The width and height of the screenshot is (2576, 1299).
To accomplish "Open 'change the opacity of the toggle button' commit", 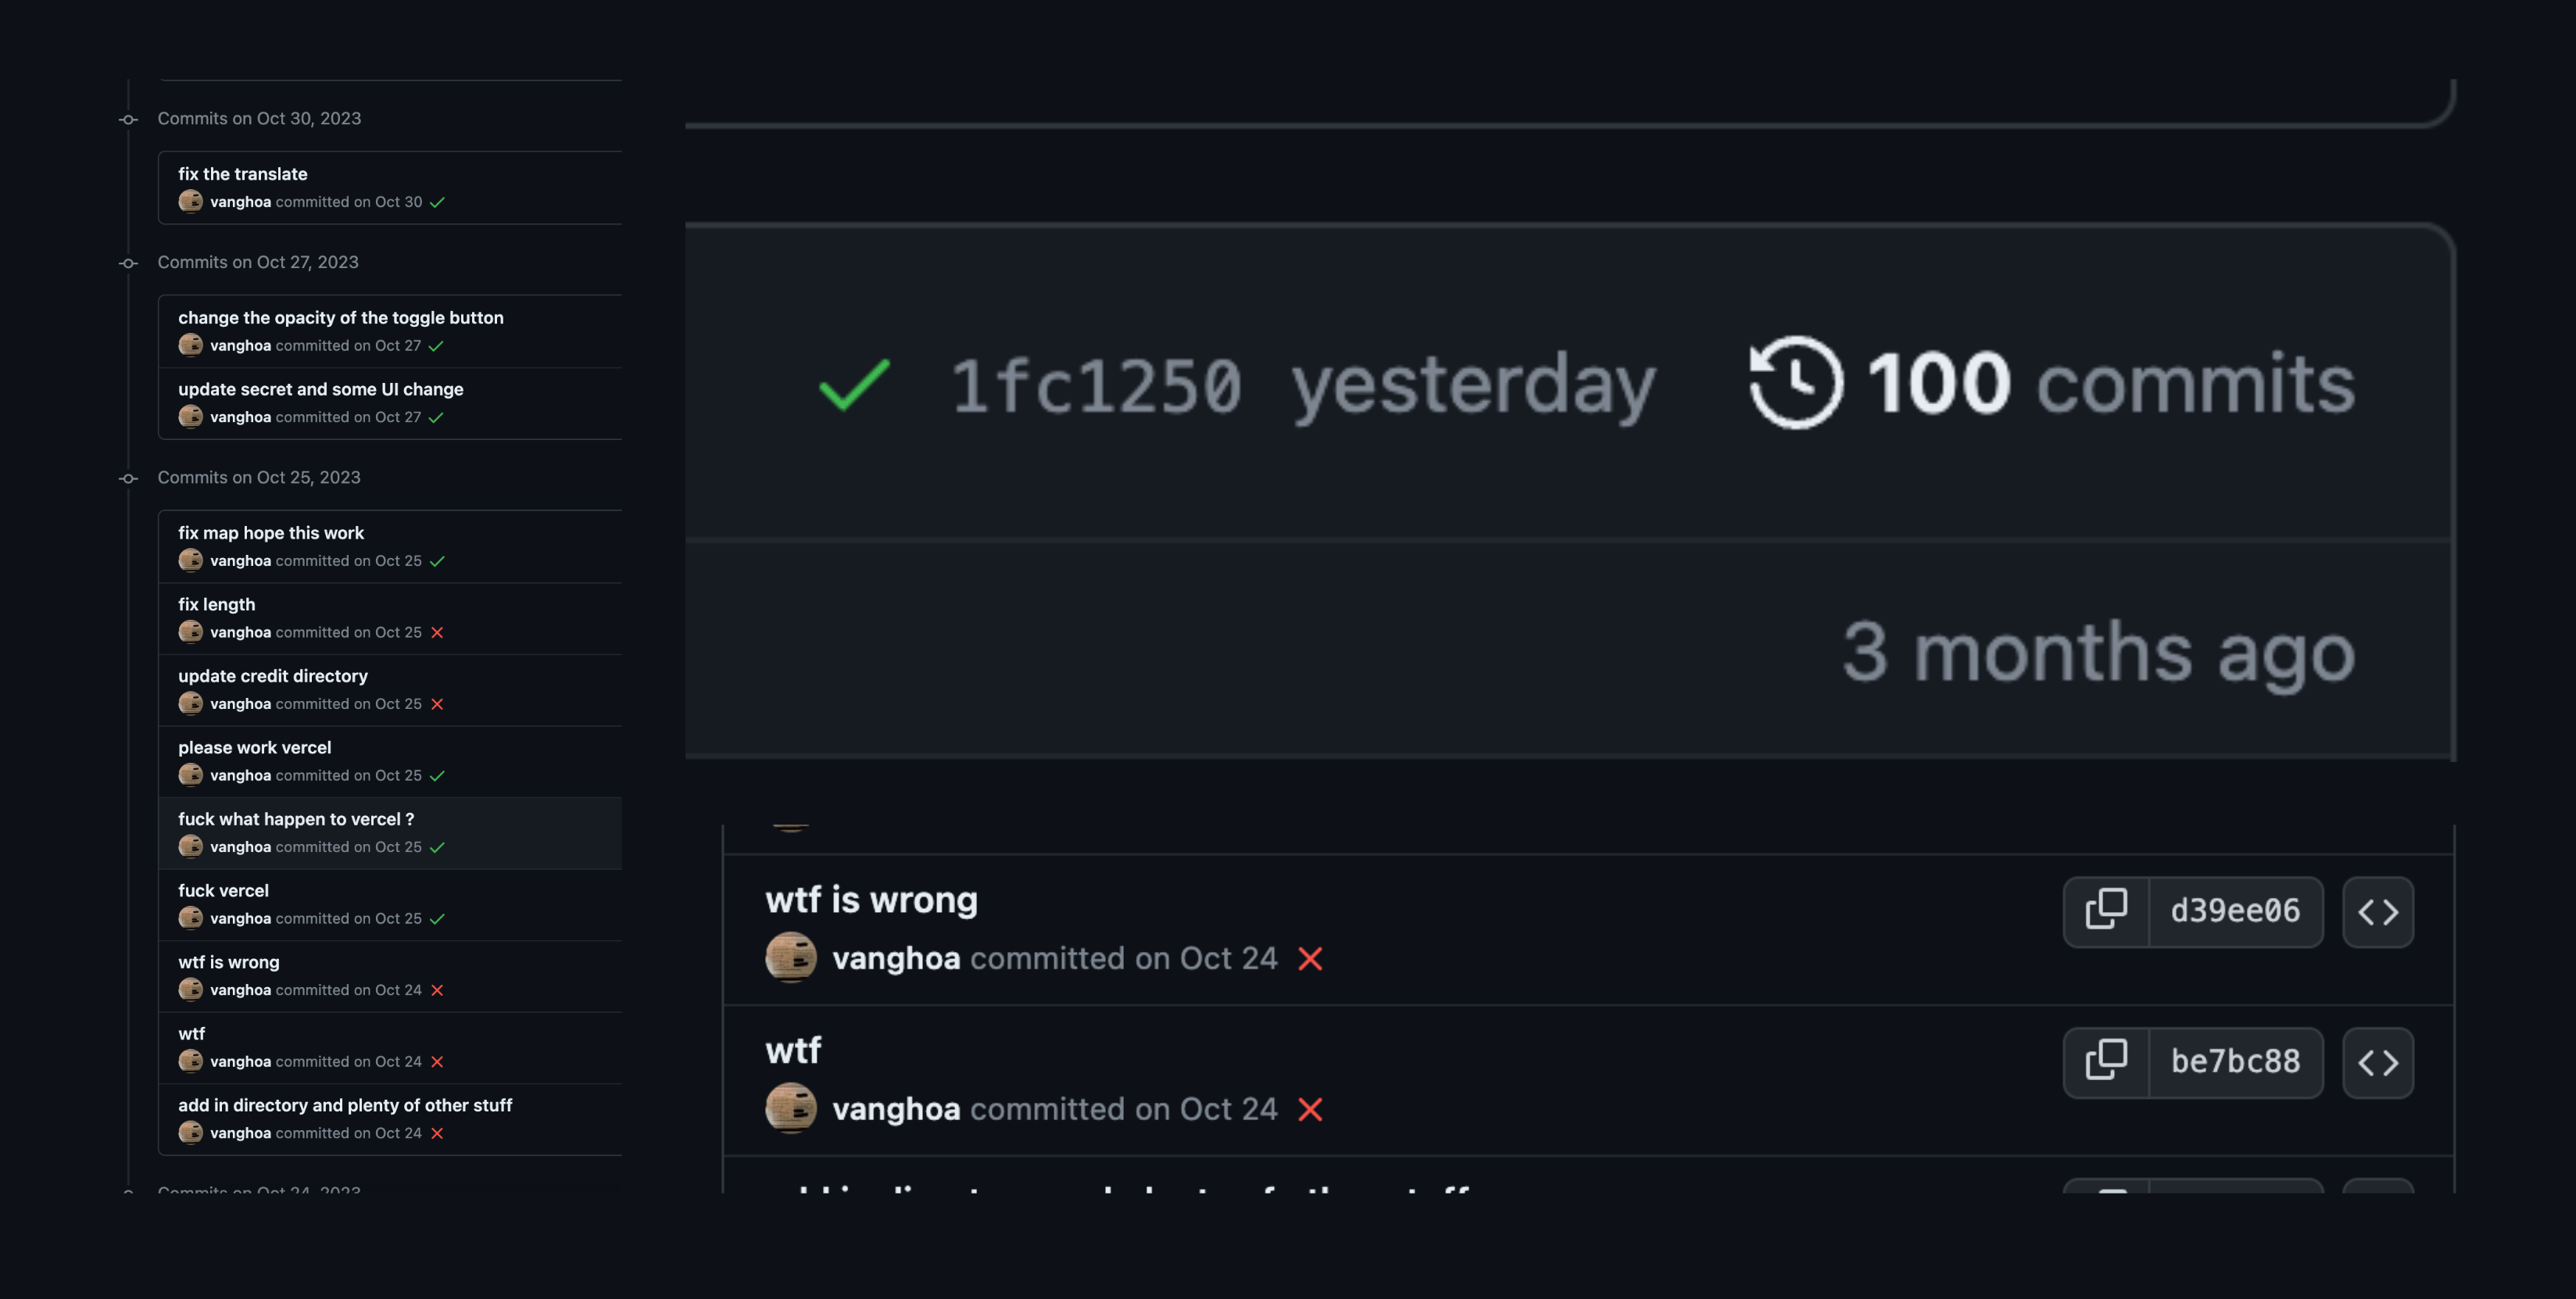I will 341,318.
